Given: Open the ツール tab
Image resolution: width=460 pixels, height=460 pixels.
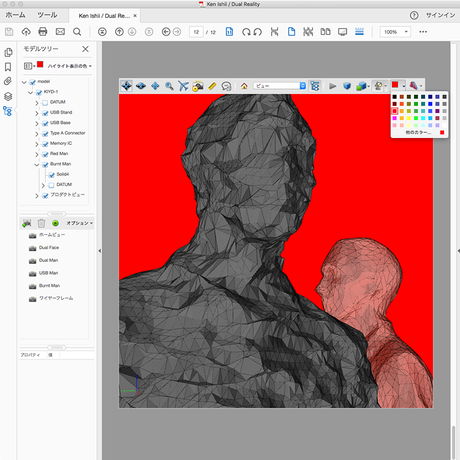Looking at the screenshot, I should point(47,15).
